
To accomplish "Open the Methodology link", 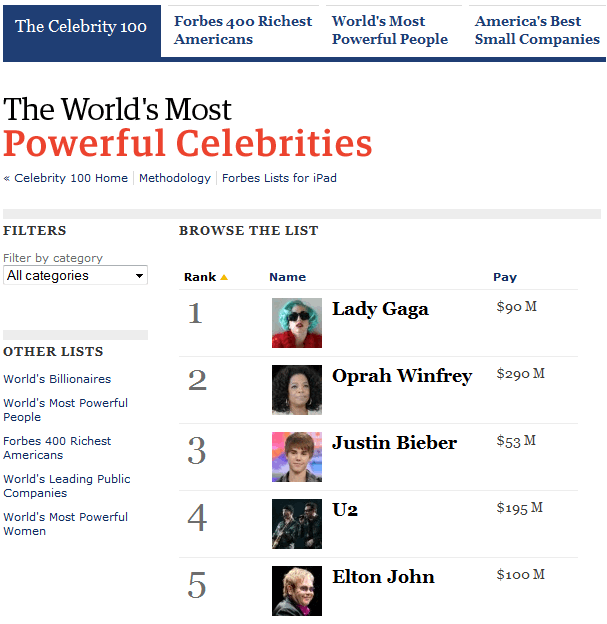I will click(175, 178).
